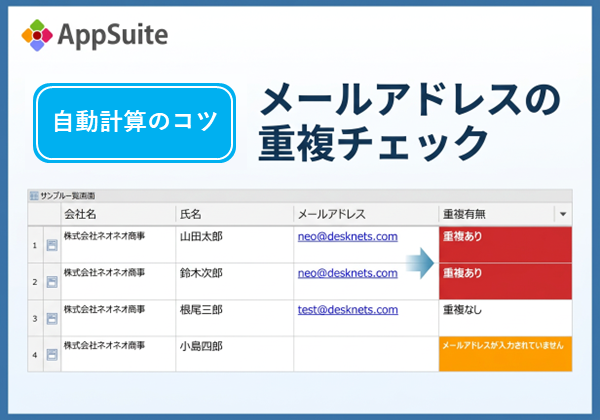Viewport: 600px width, 420px height.
Task: Open record detail icon in row 4
Action: (52, 355)
